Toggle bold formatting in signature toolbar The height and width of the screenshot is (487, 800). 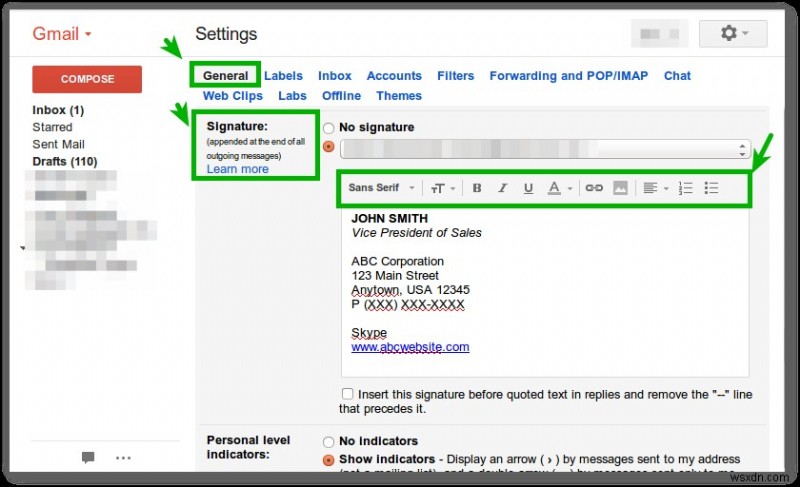[x=477, y=188]
